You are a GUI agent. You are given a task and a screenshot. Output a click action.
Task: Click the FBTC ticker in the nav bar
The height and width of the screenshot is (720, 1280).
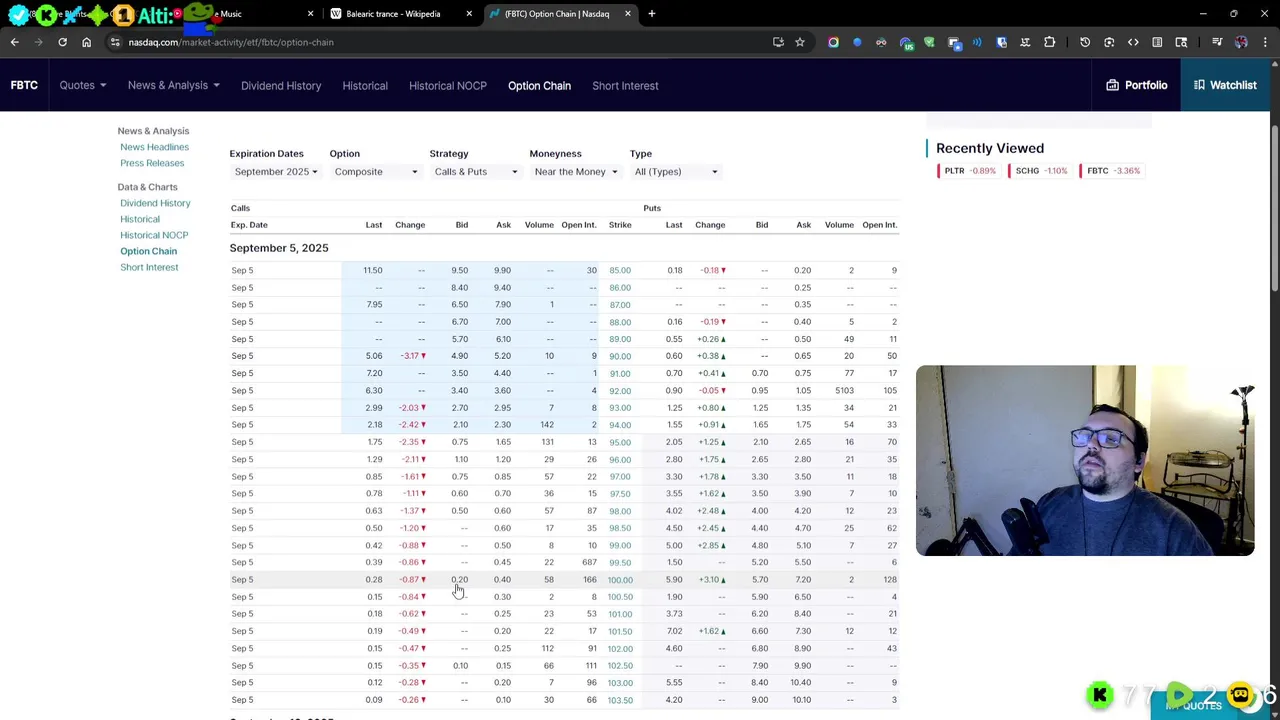[24, 85]
